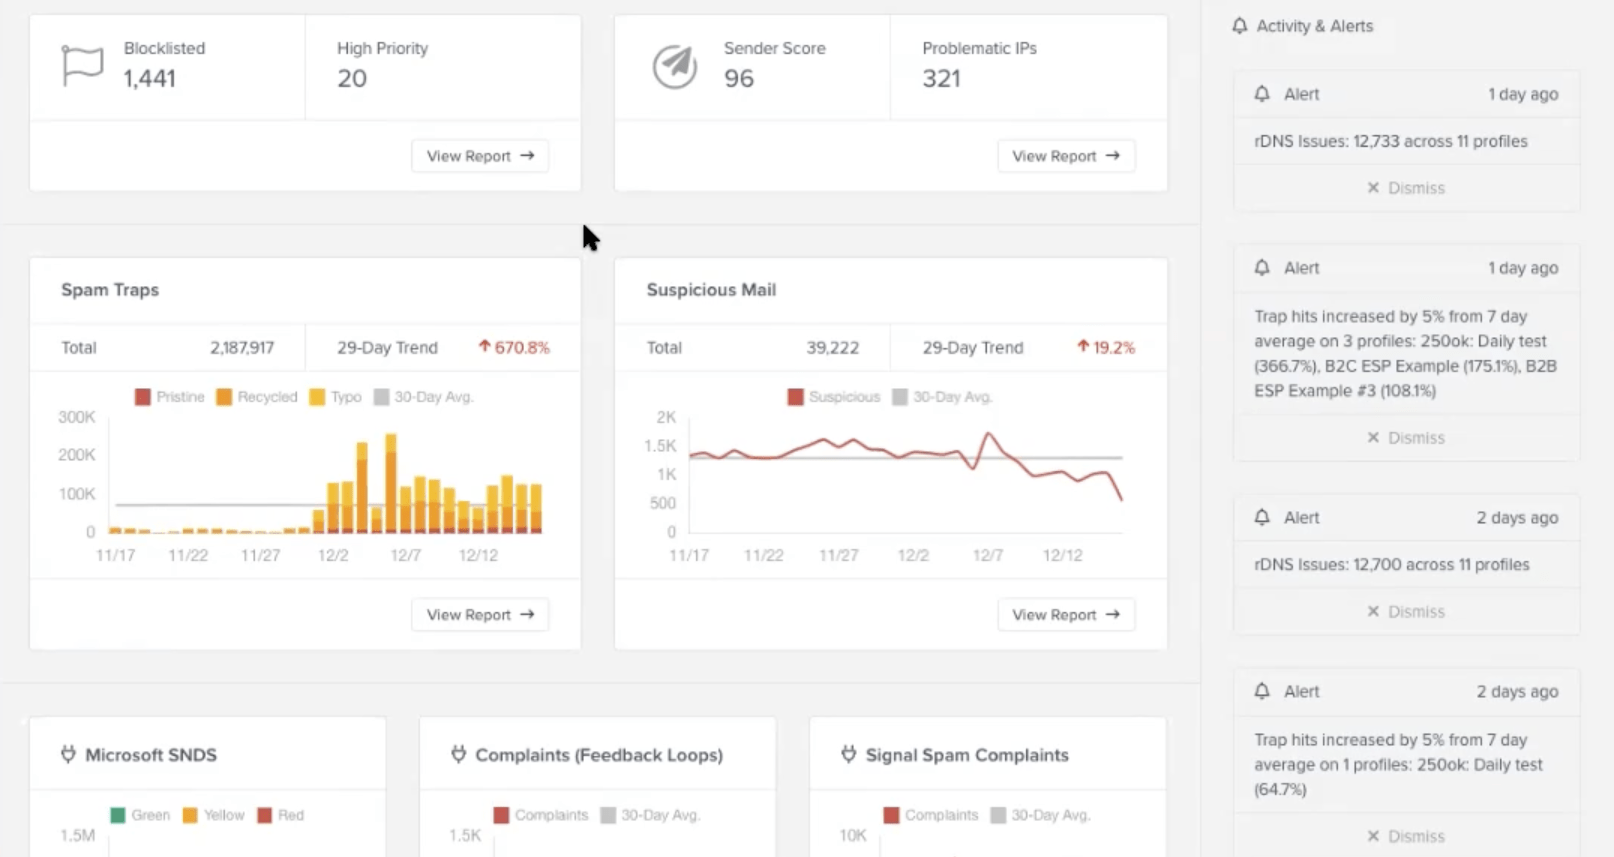
Task: Open the Blocklisted View Report
Action: coord(480,156)
